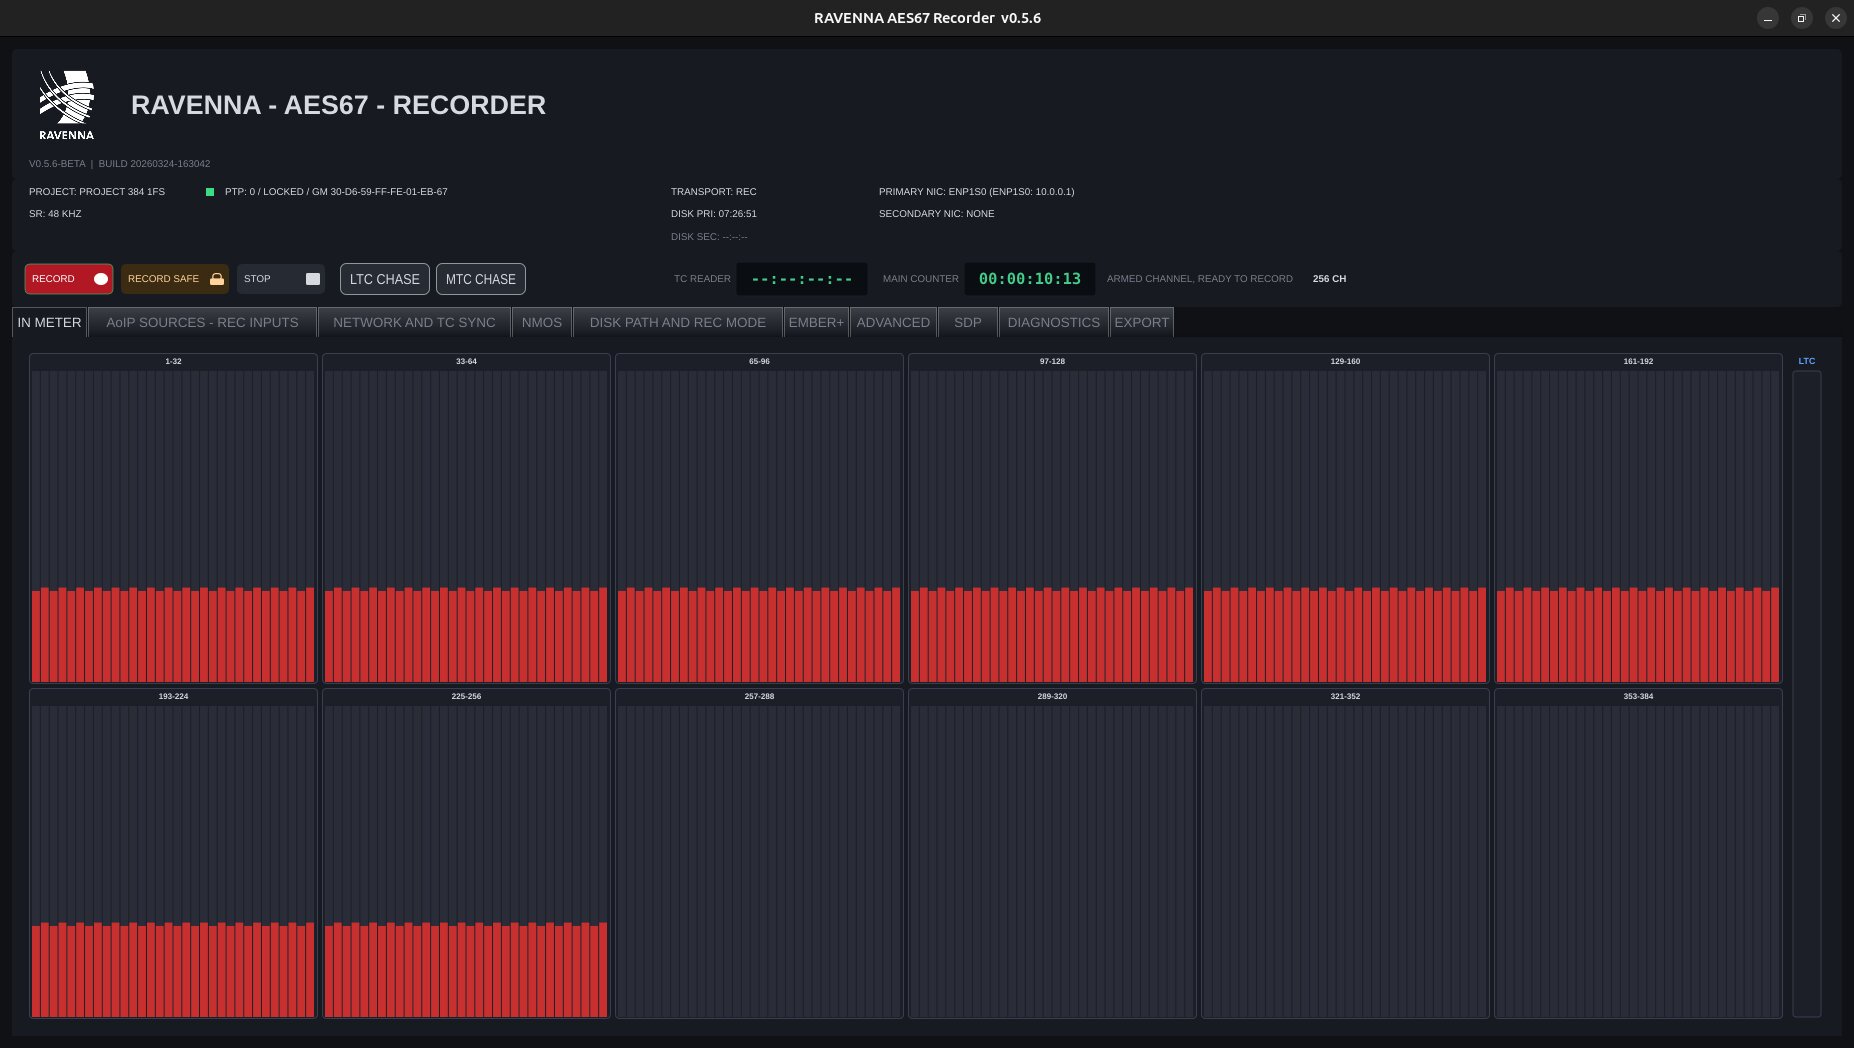
Task: Click the lock icon on RECORD SAFE
Action: tap(217, 279)
